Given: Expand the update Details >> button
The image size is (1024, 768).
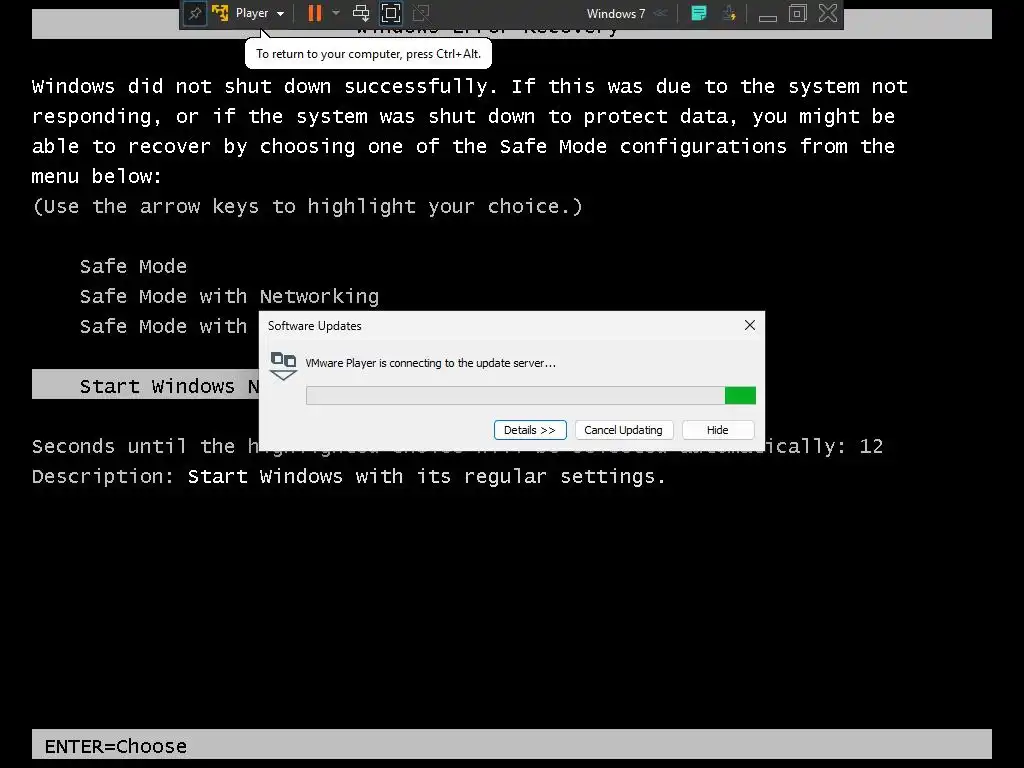Looking at the screenshot, I should pyautogui.click(x=530, y=430).
